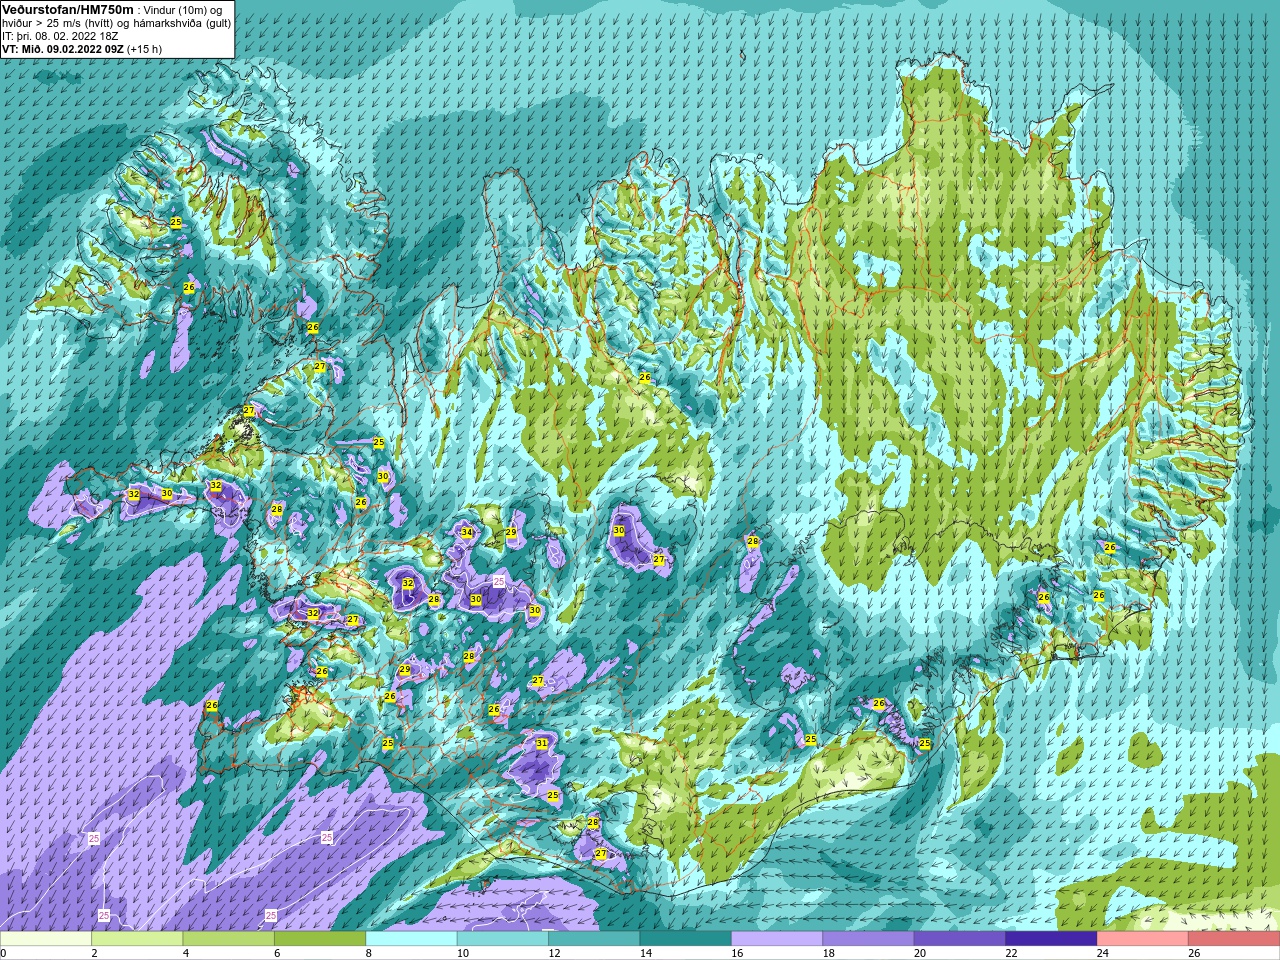Click the 4–6 m/s green legend swatch
The width and height of the screenshot is (1280, 960).
[228, 939]
